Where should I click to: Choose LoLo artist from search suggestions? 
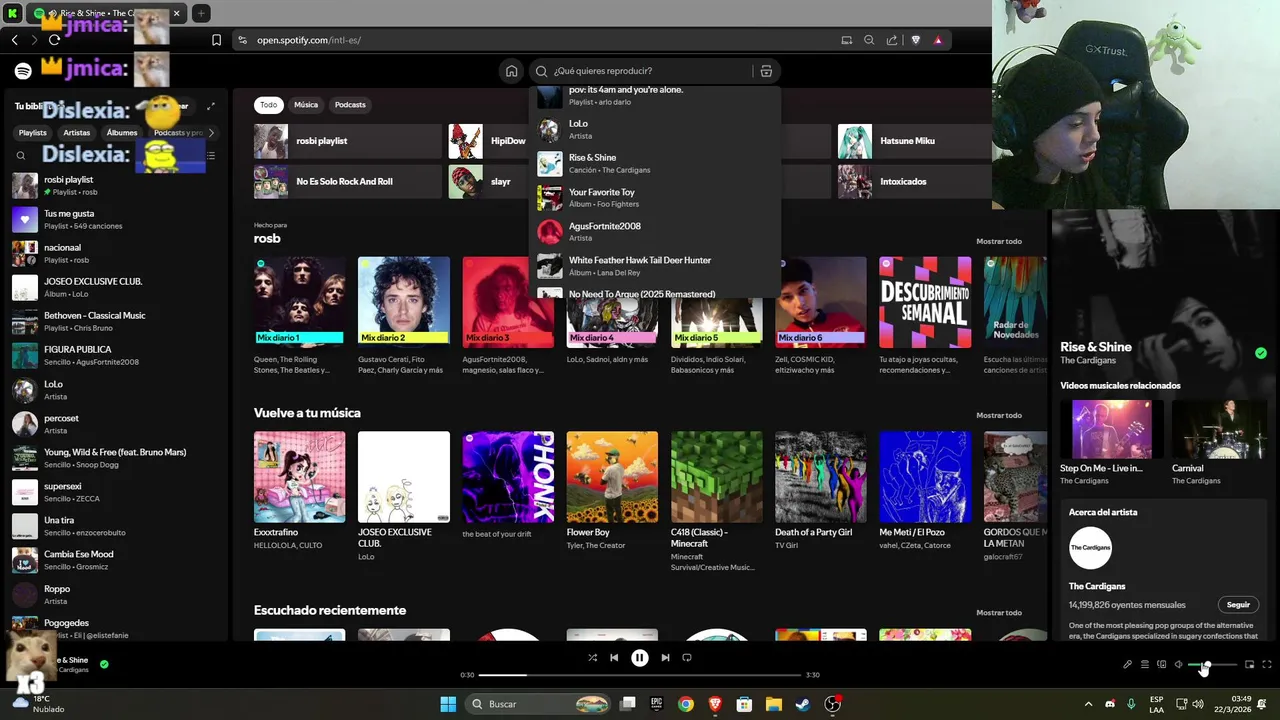coord(654,130)
